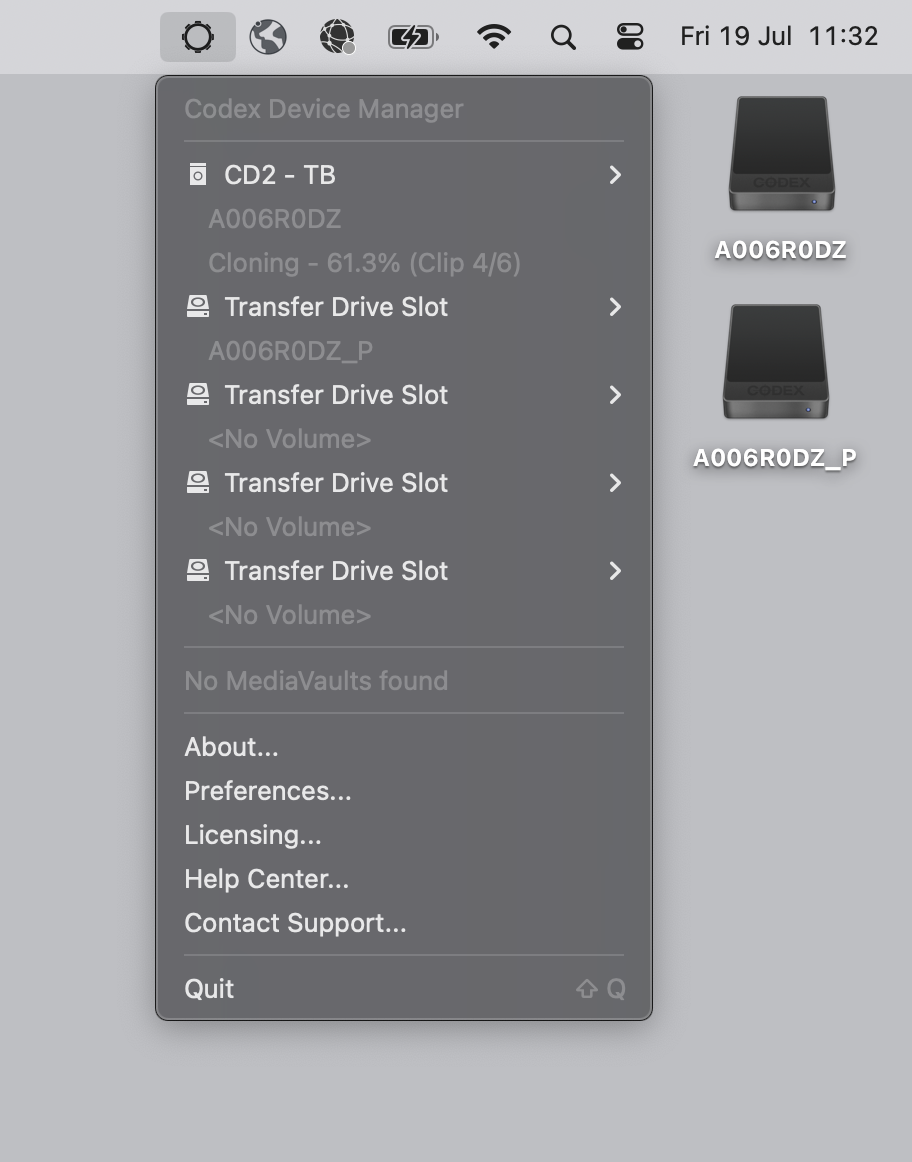
Task: Click the globe icon in menu bar
Action: click(x=267, y=36)
